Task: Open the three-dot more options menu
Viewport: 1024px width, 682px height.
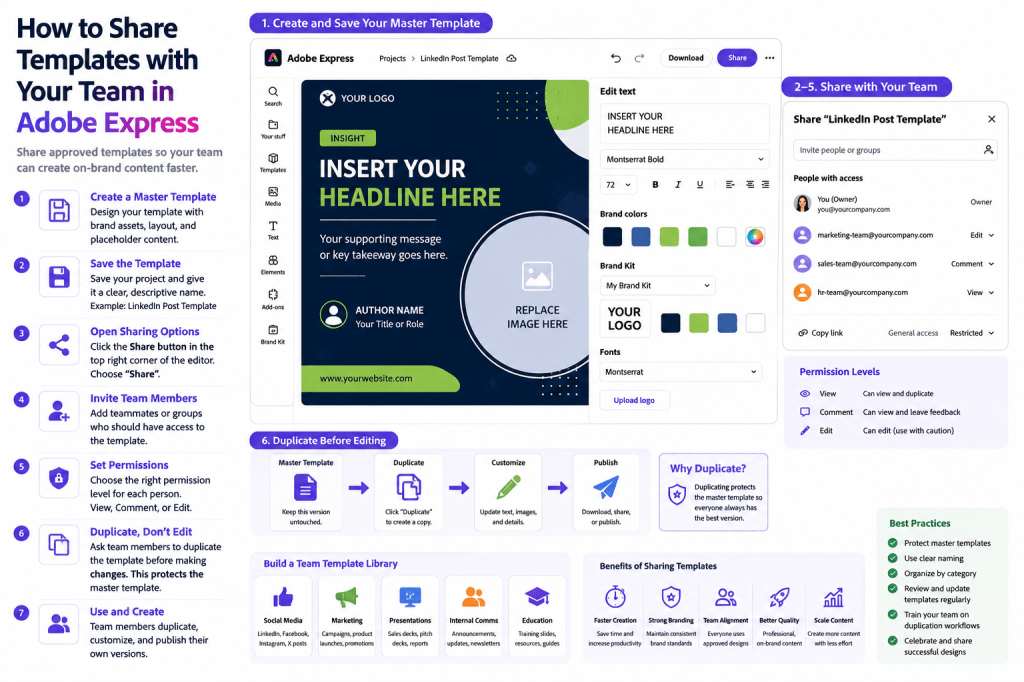Action: [770, 58]
